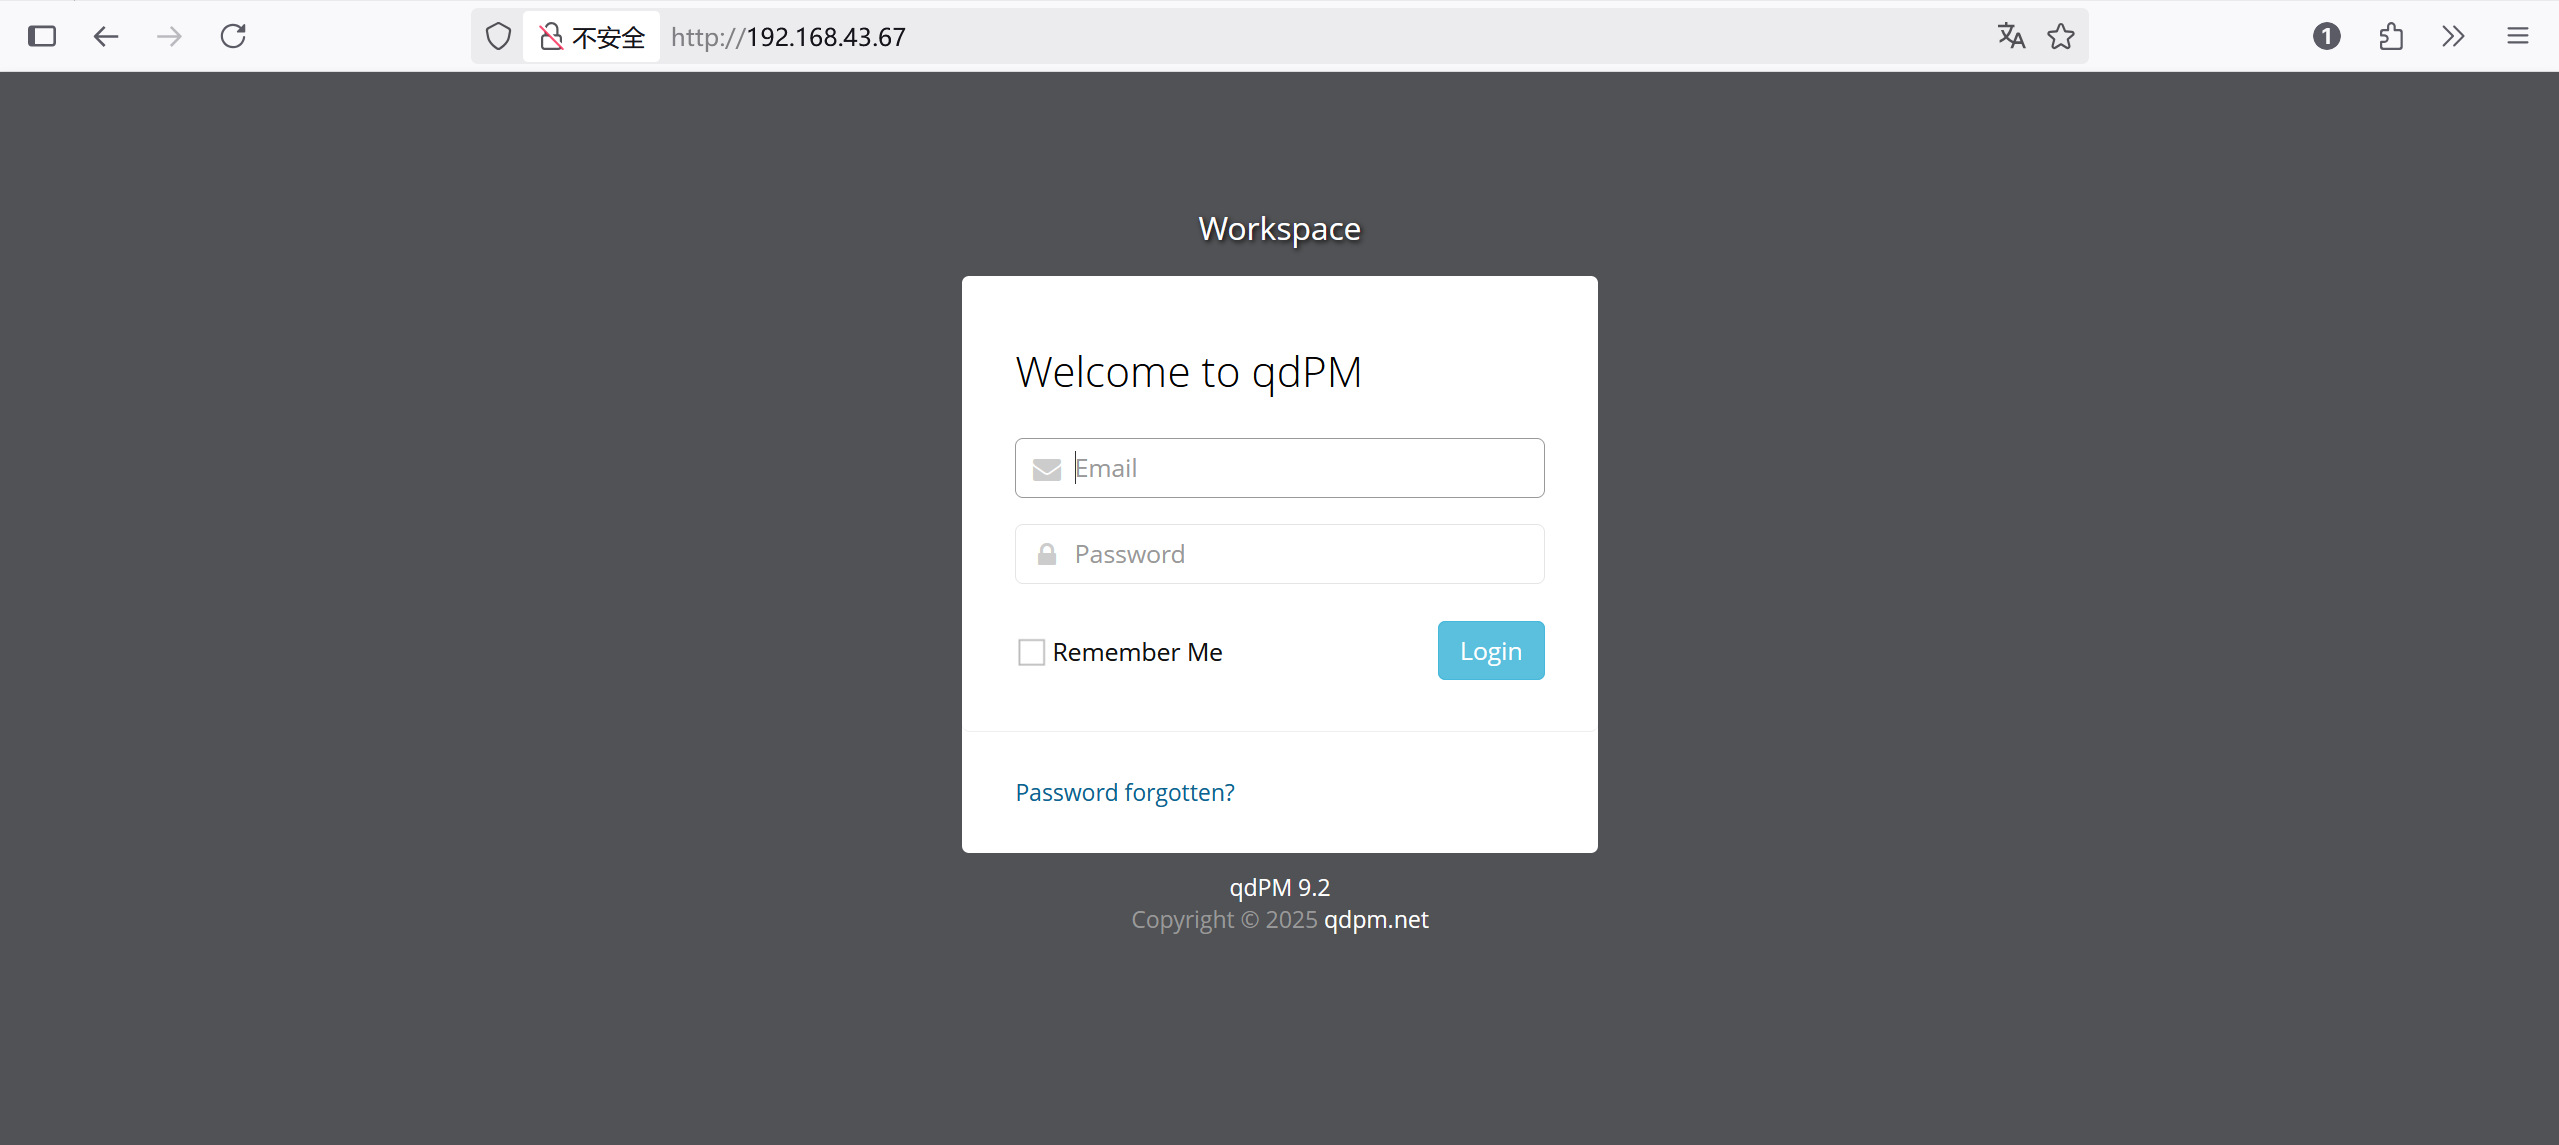Viewport: 2559px width, 1145px height.
Task: Open the tracking protection shield icon
Action: [498, 37]
